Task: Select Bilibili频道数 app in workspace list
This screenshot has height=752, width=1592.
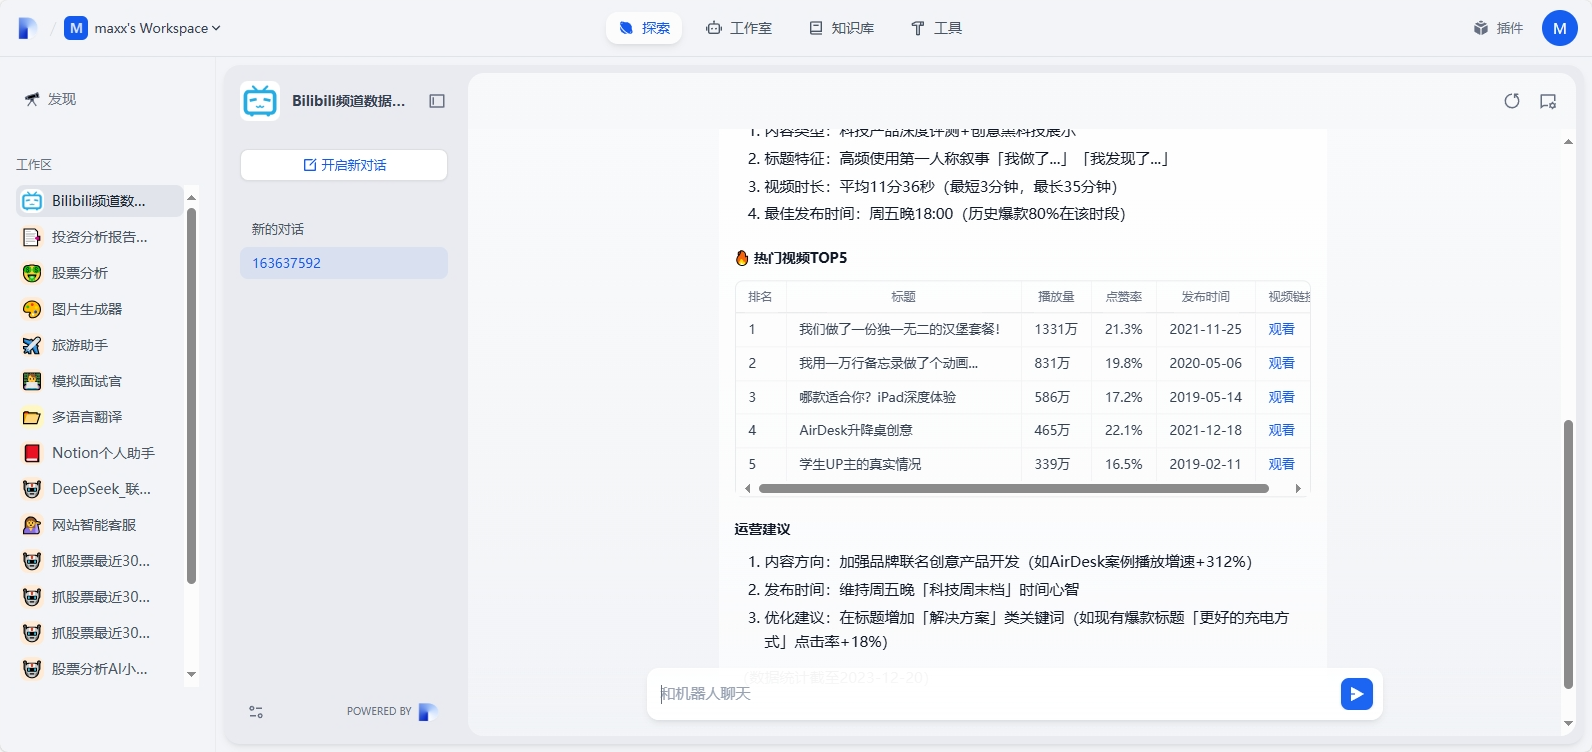Action: click(100, 201)
